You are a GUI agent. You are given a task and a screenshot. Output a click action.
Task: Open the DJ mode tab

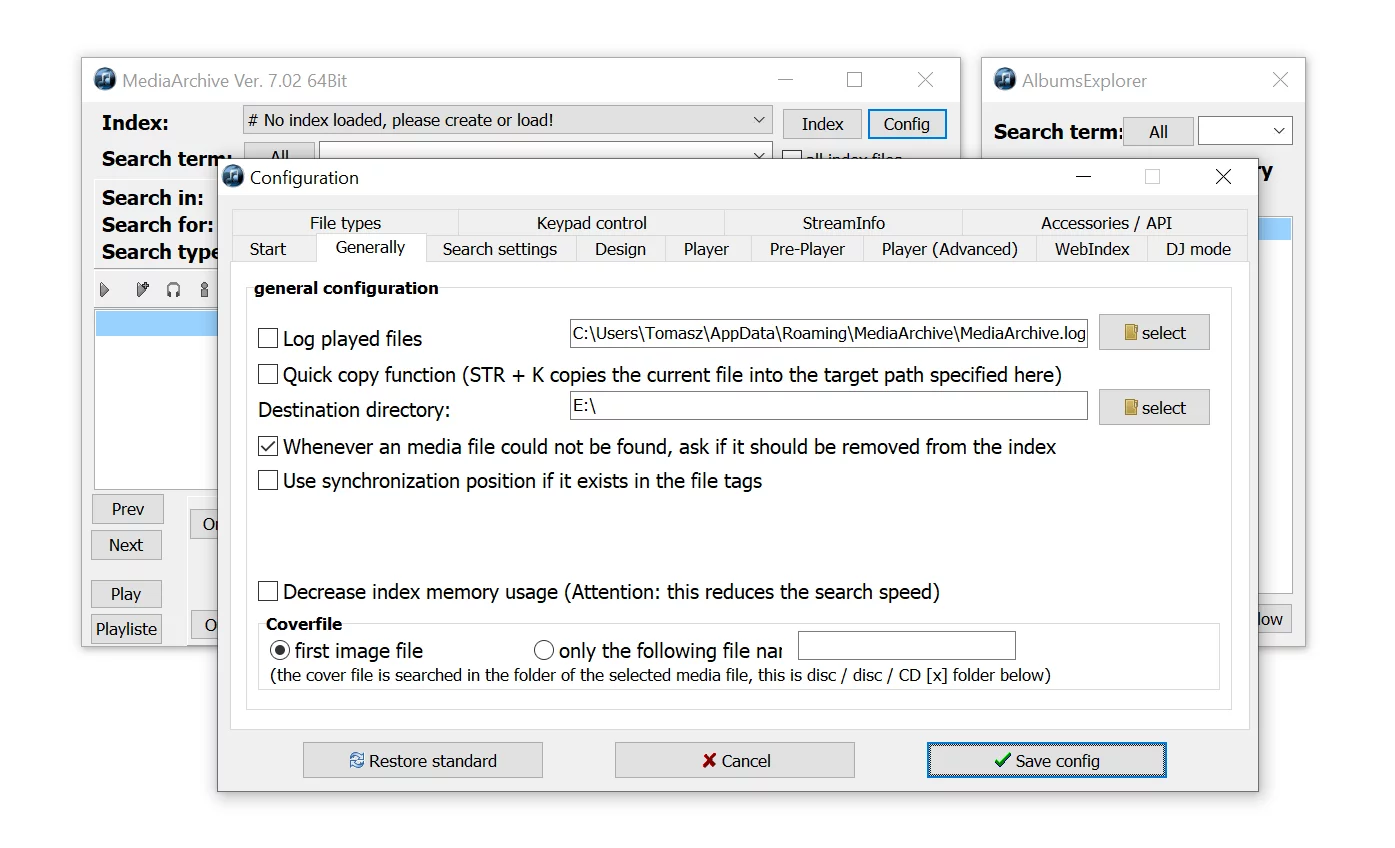click(x=1198, y=249)
